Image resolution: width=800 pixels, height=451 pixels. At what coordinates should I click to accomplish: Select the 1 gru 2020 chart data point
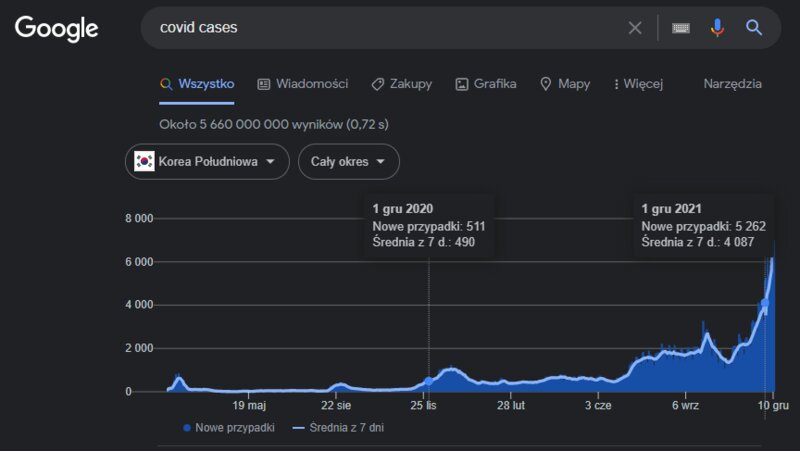pos(429,381)
